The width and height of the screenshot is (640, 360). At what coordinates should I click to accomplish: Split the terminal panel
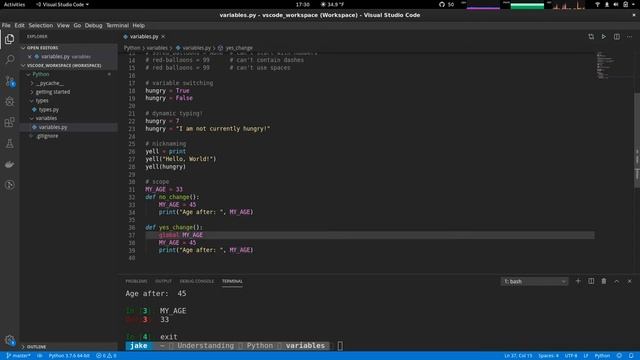pos(591,281)
